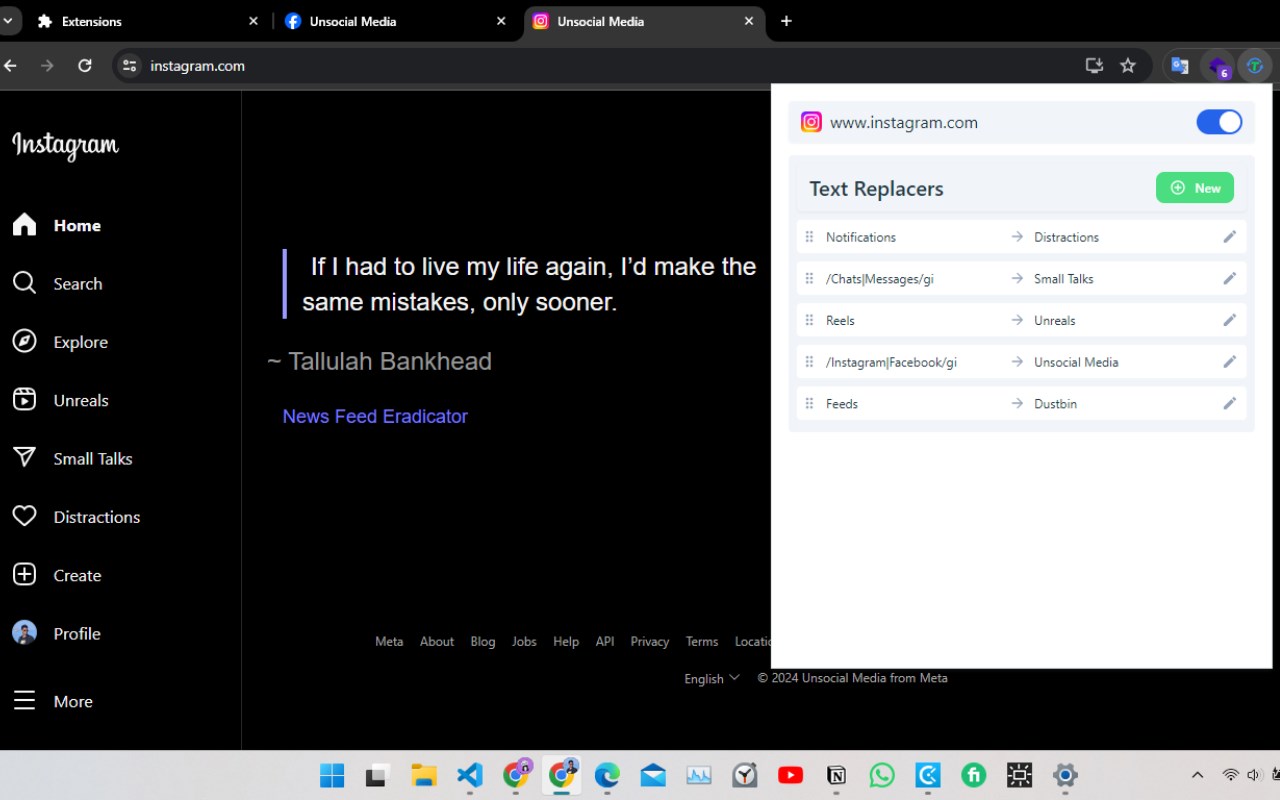
Task: Open the Terms footer link
Action: pyautogui.click(x=702, y=642)
